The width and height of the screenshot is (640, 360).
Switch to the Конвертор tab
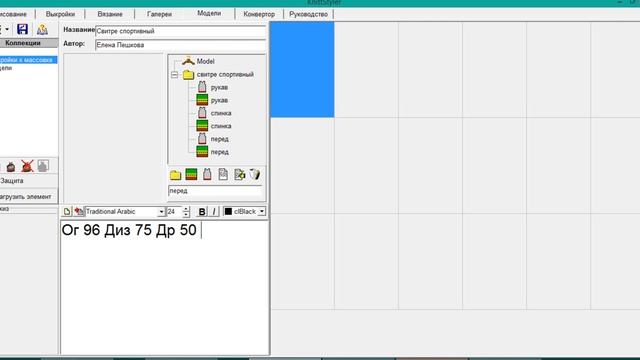click(x=259, y=14)
